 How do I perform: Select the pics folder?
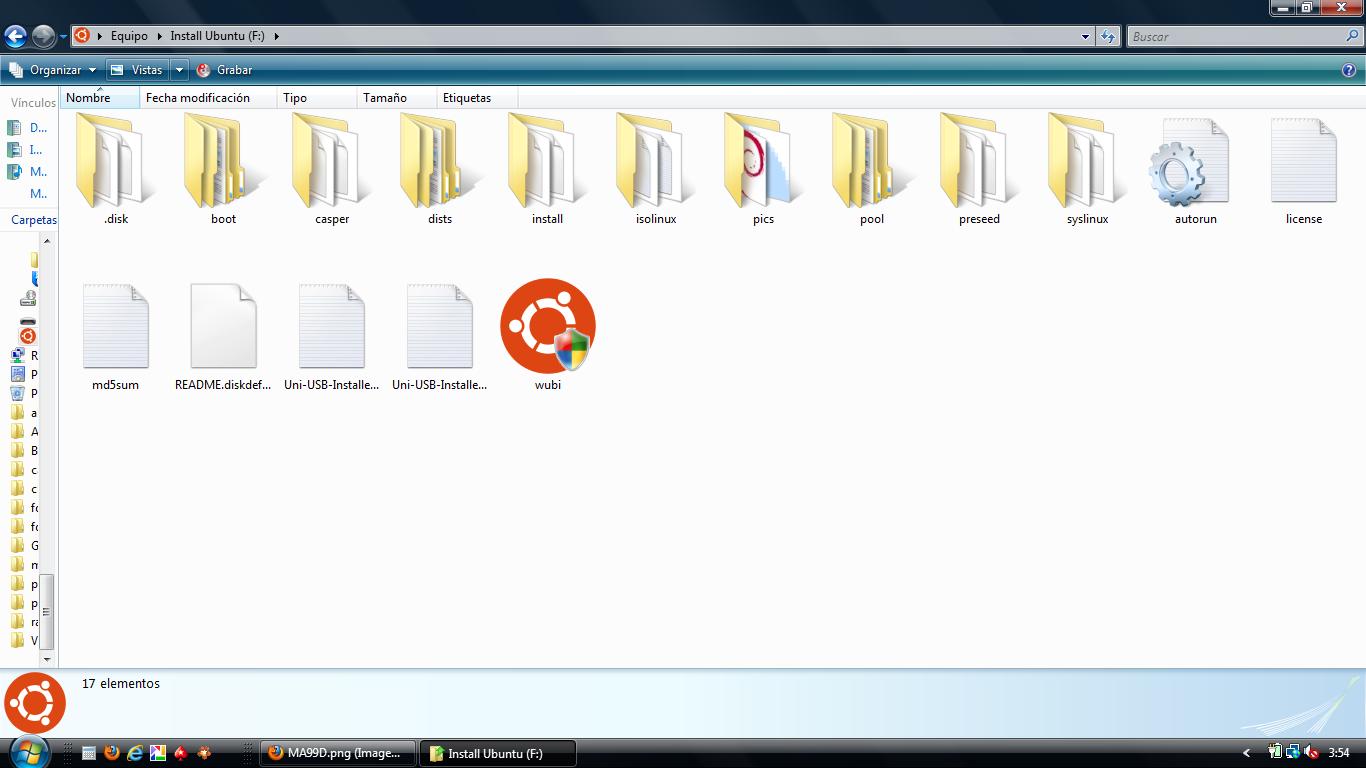coord(764,169)
